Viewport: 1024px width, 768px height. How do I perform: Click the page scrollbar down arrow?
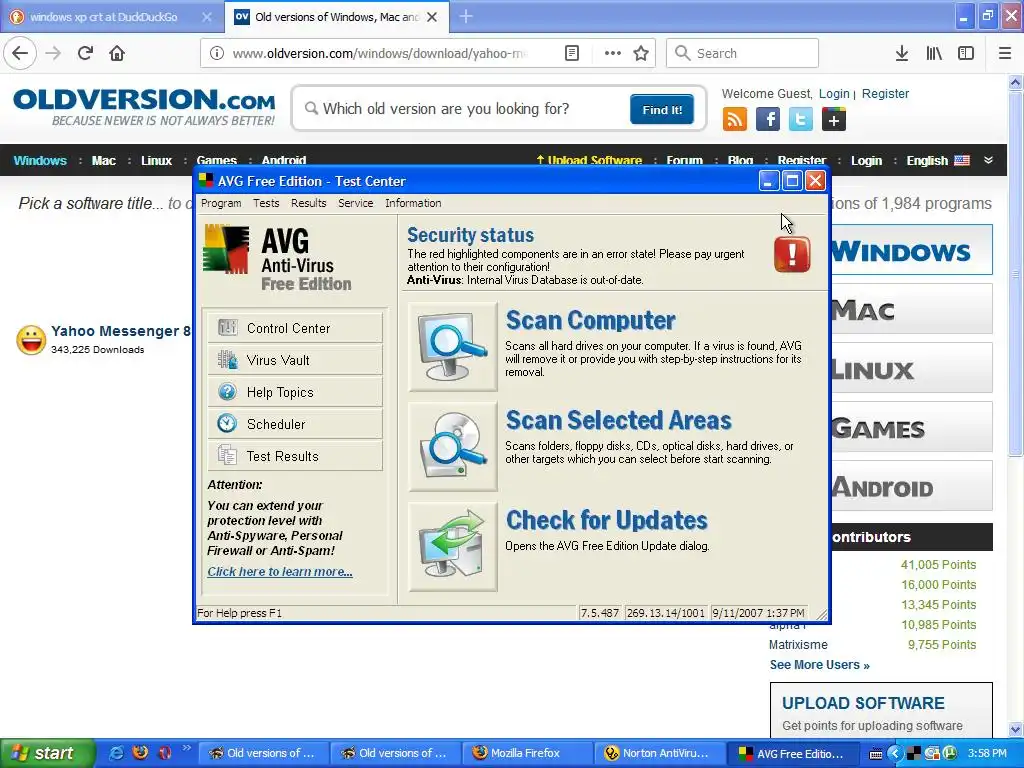click(1016, 729)
